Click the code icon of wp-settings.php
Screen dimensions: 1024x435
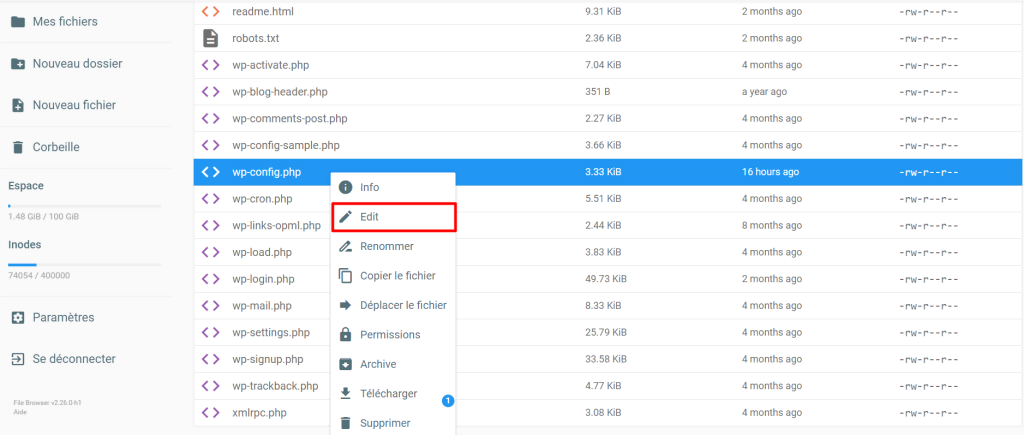210,332
